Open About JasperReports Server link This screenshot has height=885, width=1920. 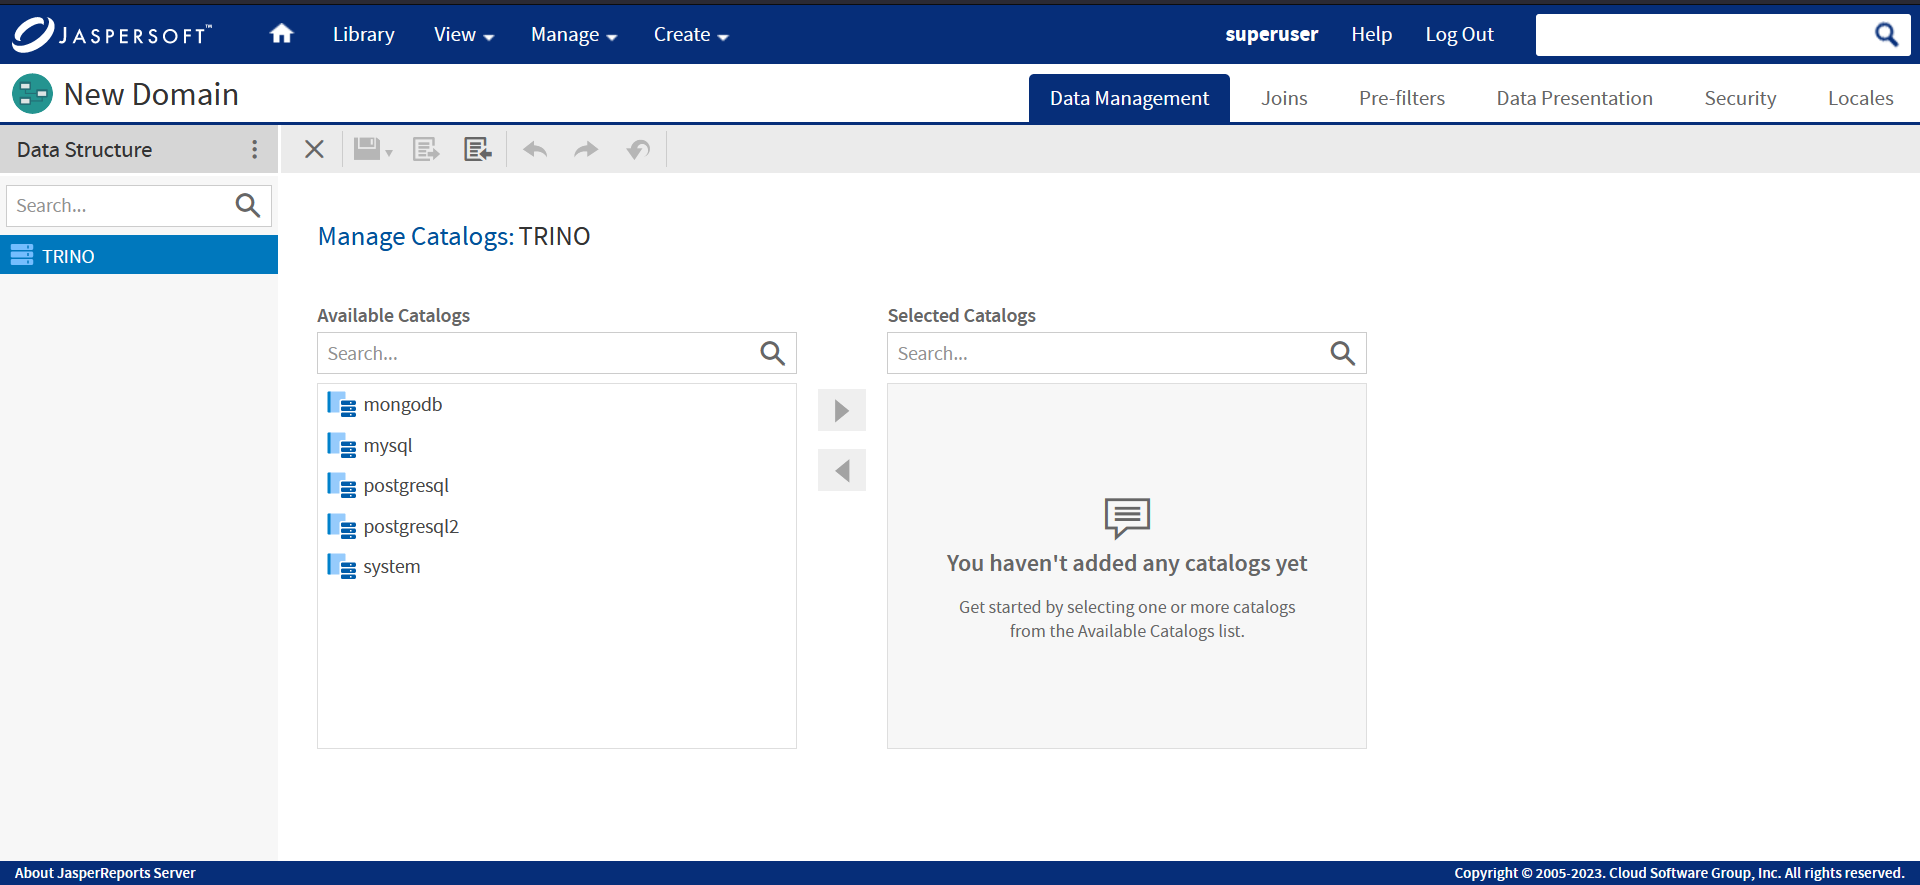[x=105, y=873]
